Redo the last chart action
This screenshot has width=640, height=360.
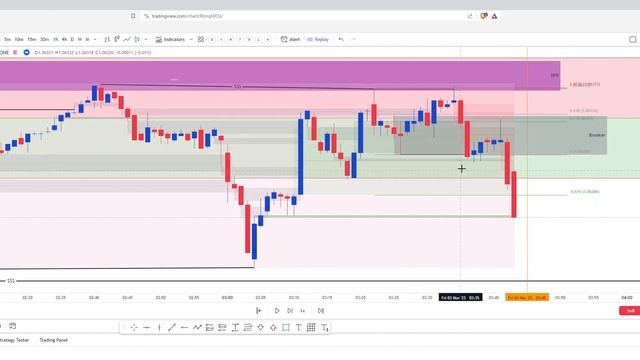pos(353,40)
